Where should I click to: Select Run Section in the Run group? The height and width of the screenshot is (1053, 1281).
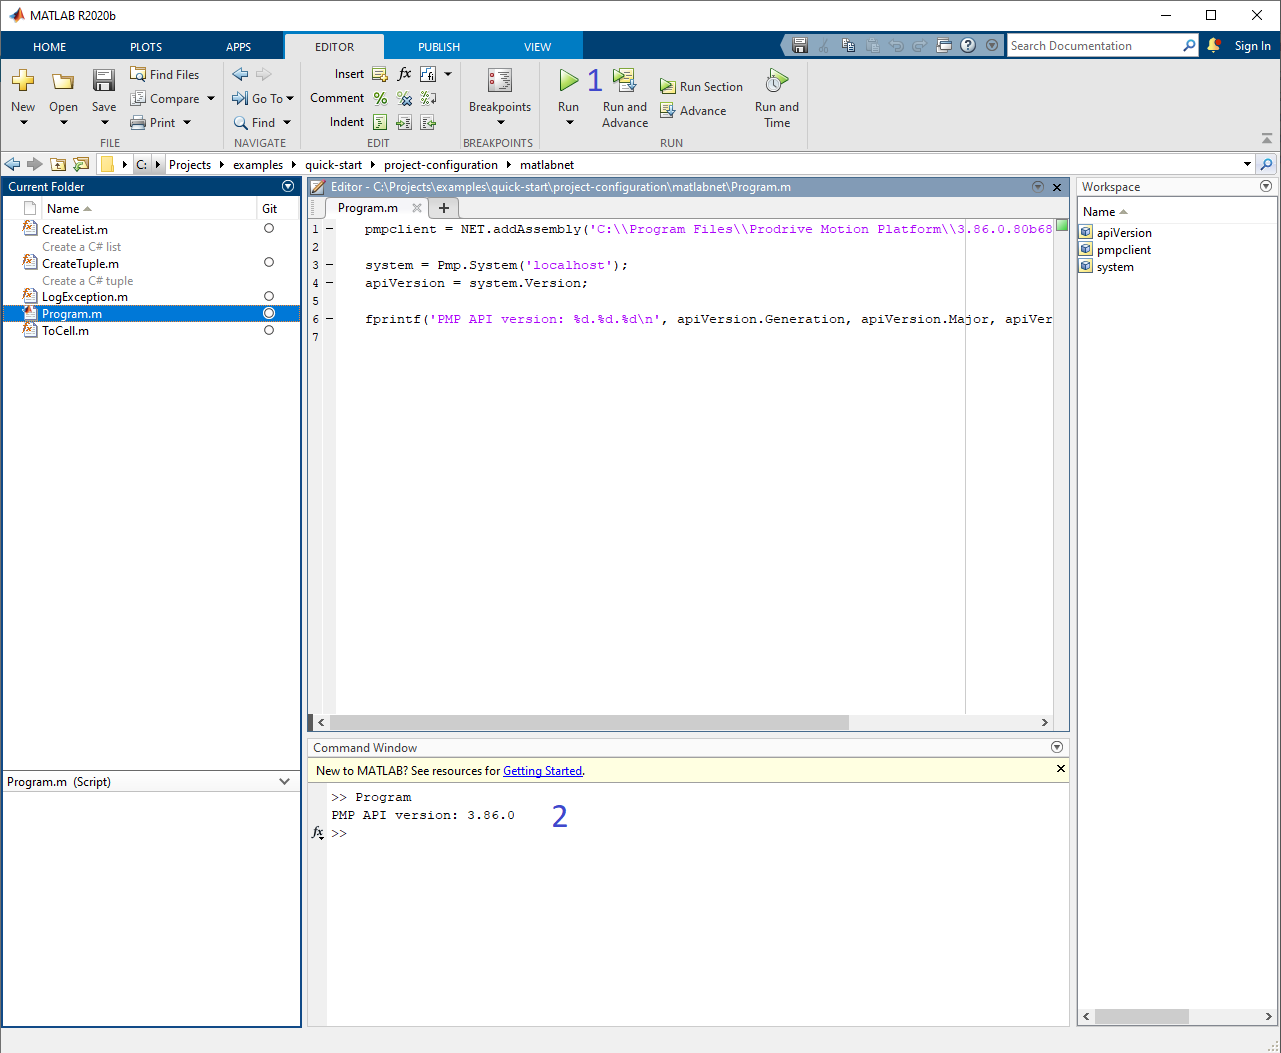point(701,86)
